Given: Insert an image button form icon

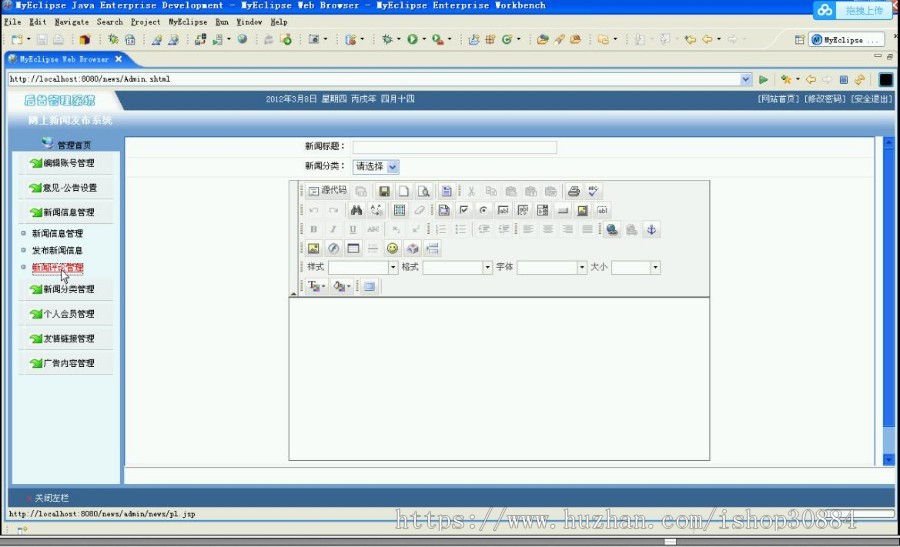Looking at the screenshot, I should (583, 210).
